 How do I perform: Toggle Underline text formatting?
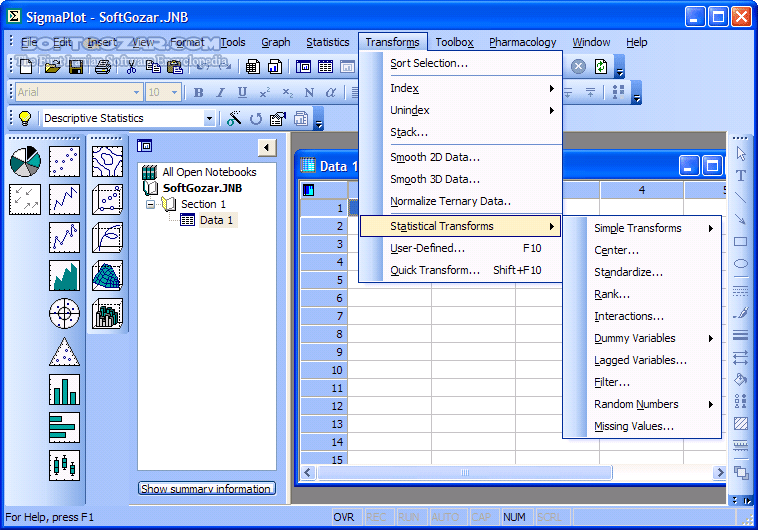(242, 92)
